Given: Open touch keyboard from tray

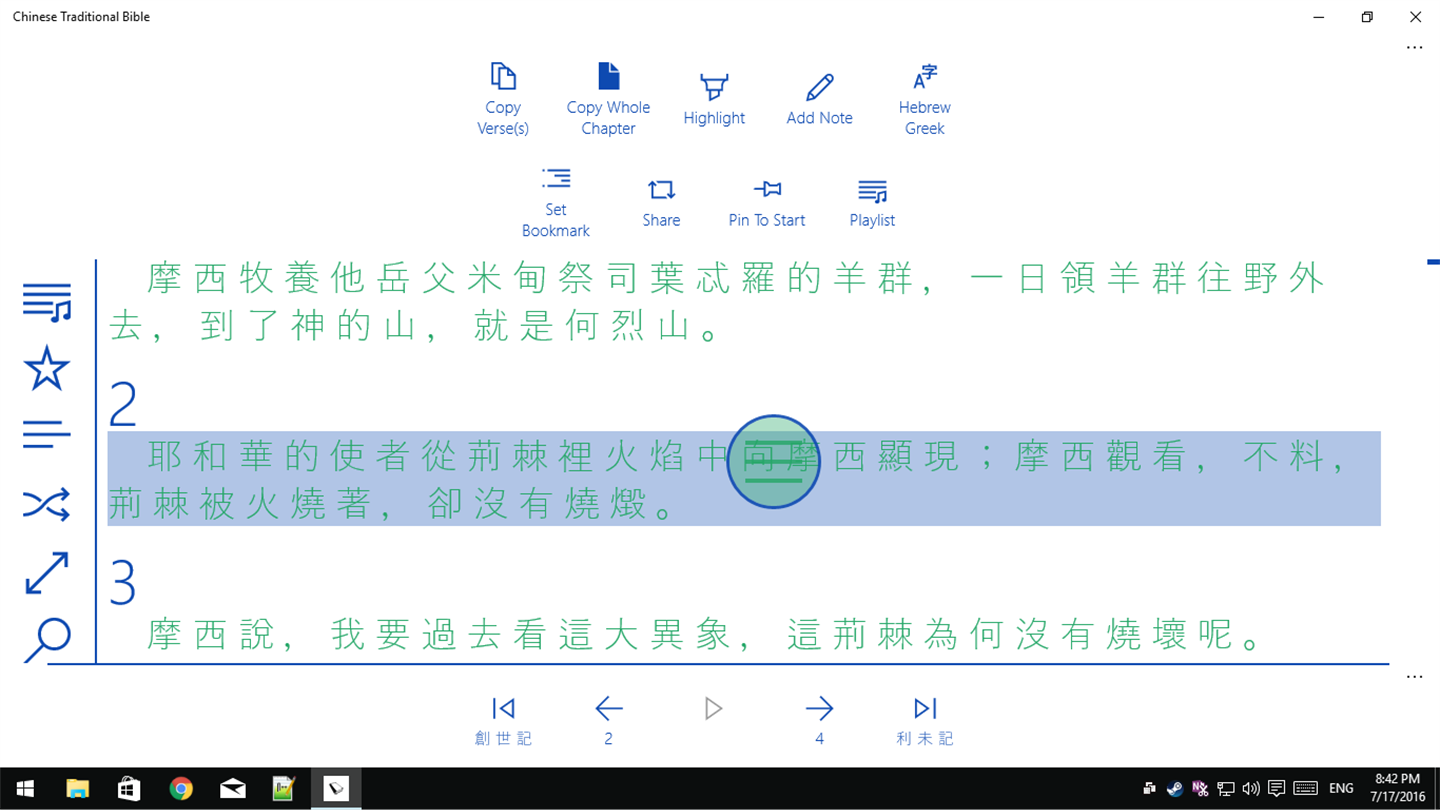Looking at the screenshot, I should pos(1306,789).
